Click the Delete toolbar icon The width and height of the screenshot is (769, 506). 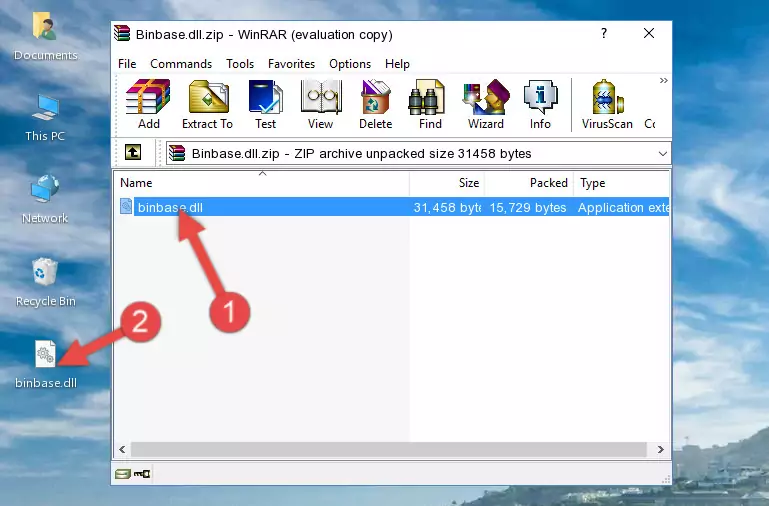[375, 104]
